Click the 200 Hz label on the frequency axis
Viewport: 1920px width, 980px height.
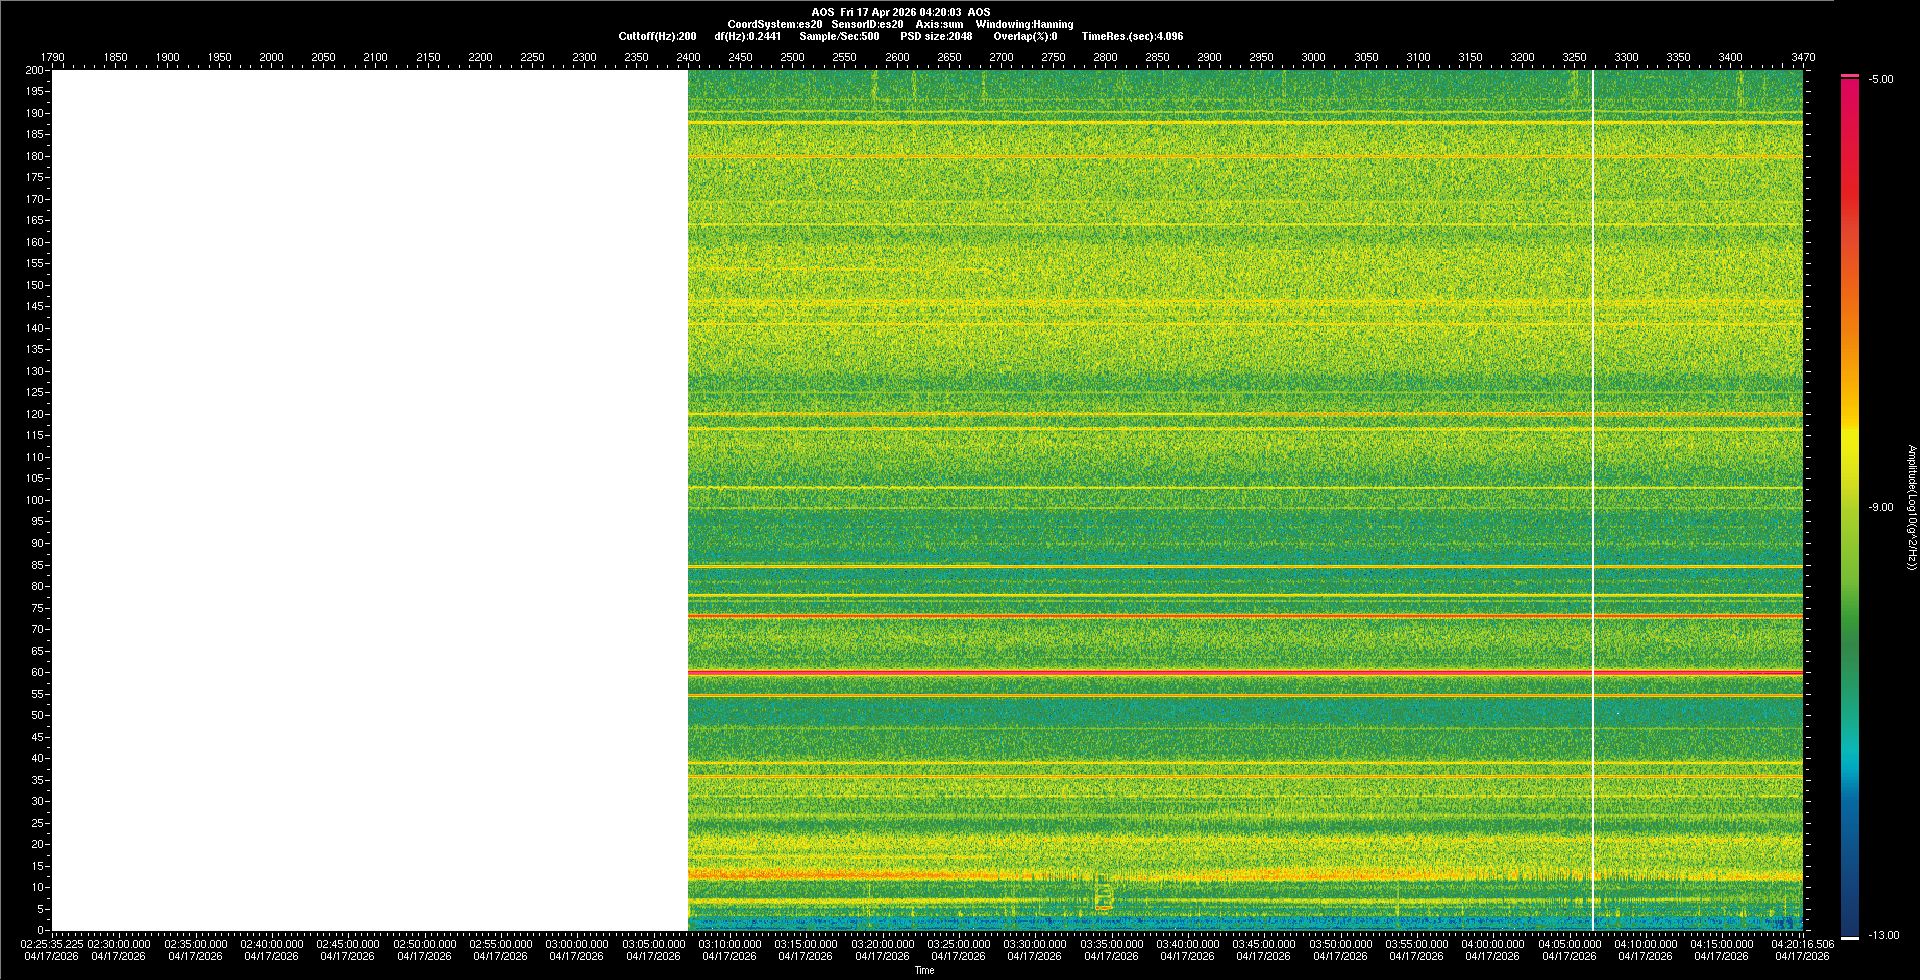tap(35, 70)
